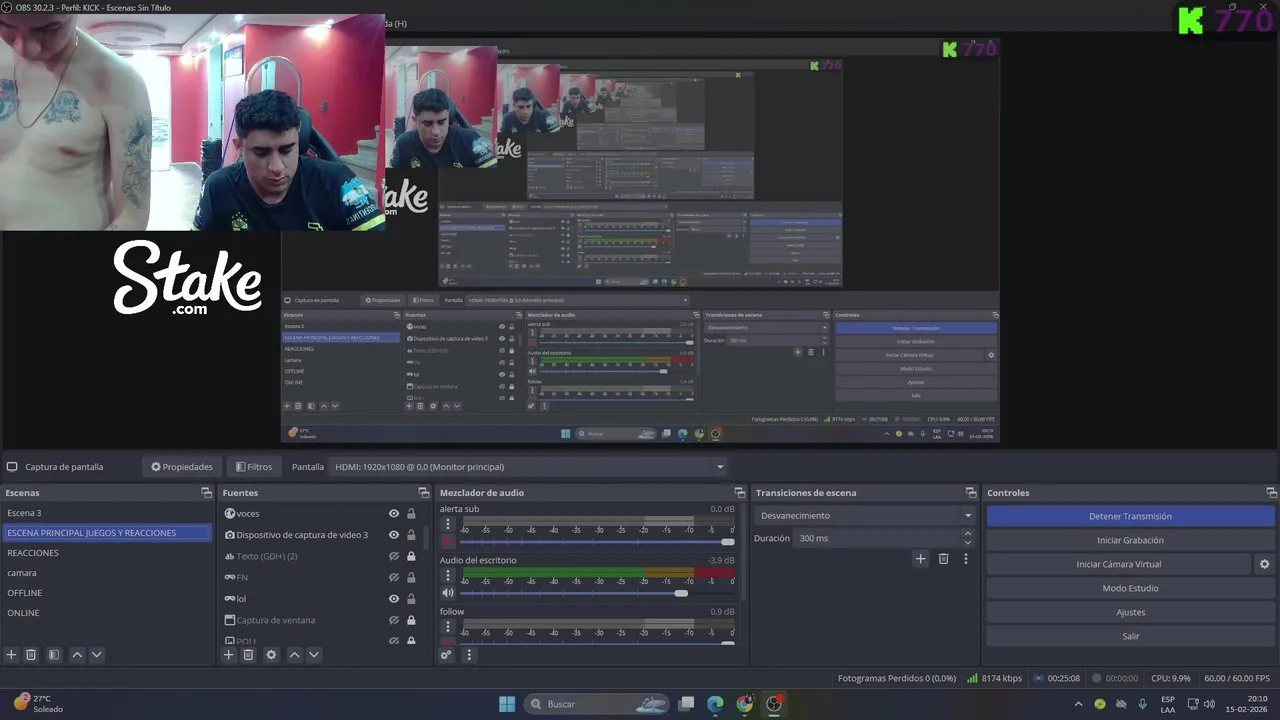This screenshot has width=1280, height=720.
Task: Click the Fuentes list scrollbar
Action: pyautogui.click(x=427, y=537)
